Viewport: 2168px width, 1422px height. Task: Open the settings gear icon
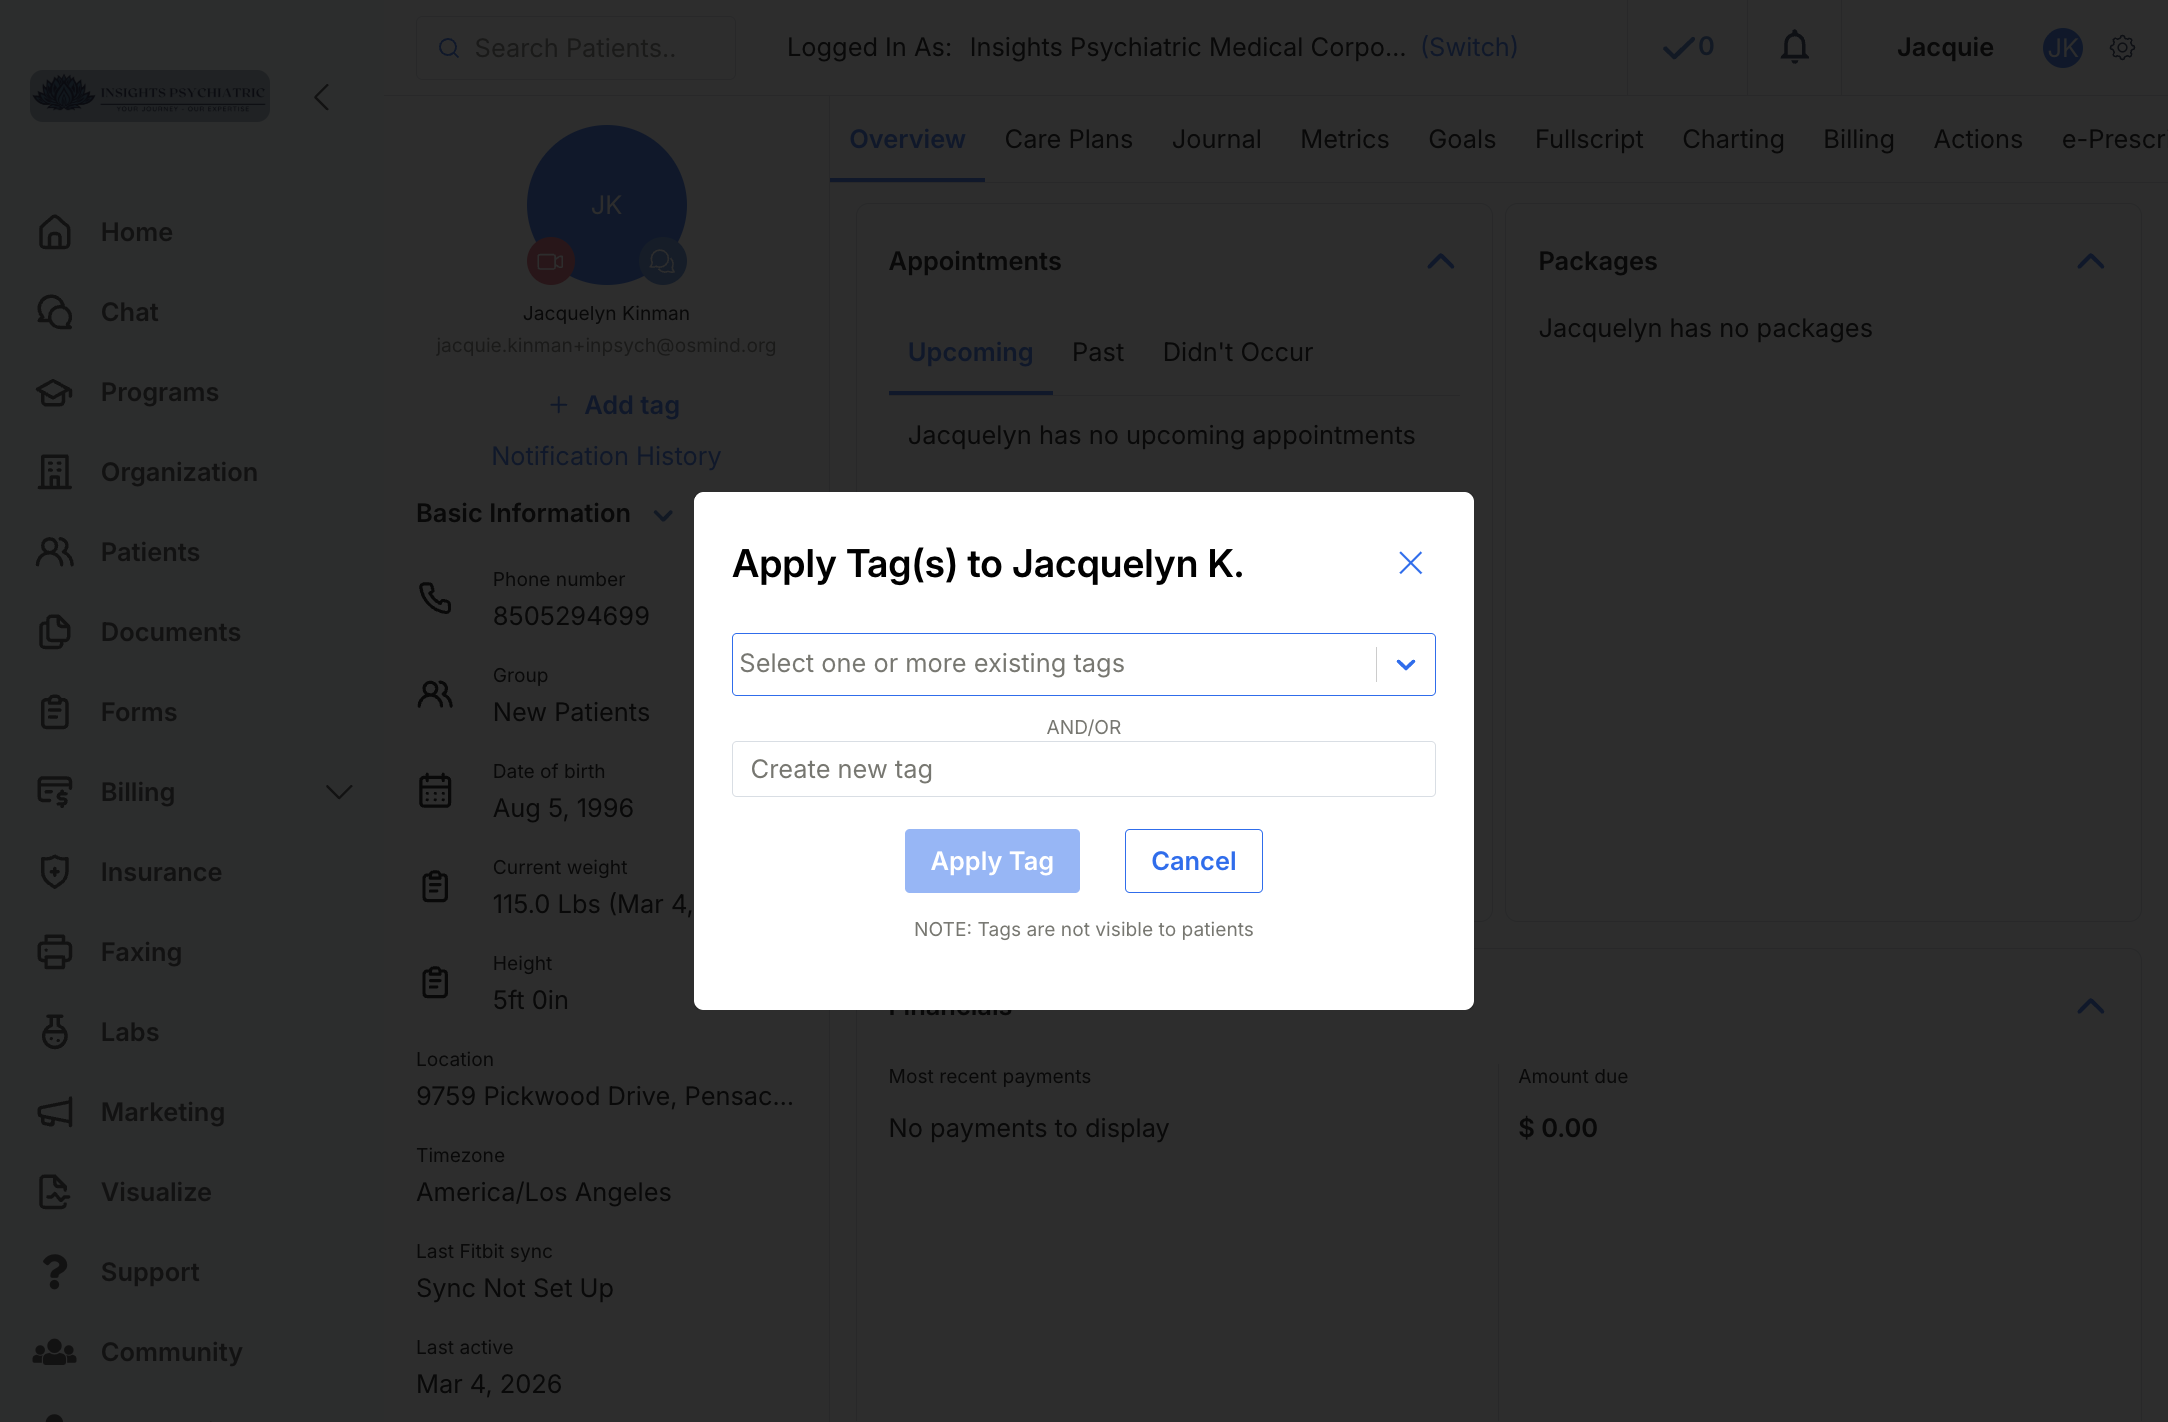pos(2122,47)
